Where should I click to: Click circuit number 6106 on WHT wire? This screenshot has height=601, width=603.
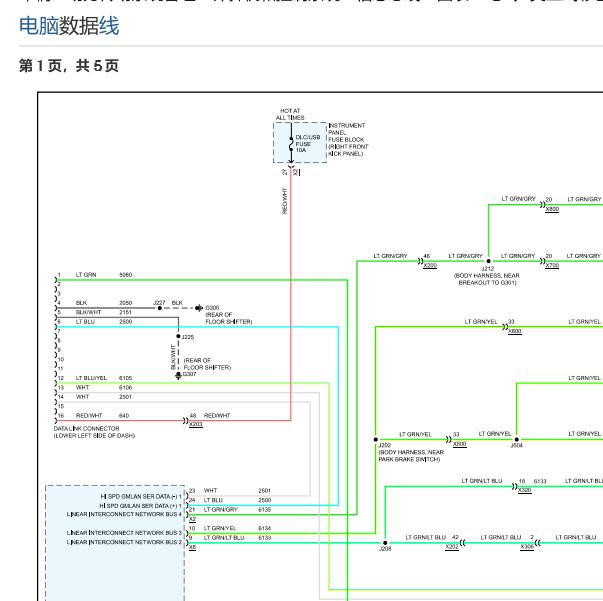click(126, 388)
